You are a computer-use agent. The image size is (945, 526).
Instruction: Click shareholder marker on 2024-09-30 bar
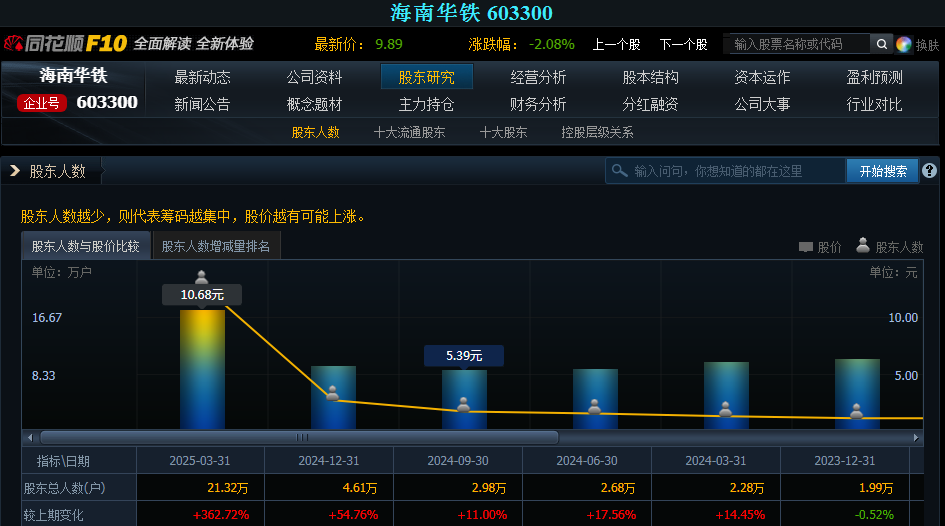[x=463, y=405]
